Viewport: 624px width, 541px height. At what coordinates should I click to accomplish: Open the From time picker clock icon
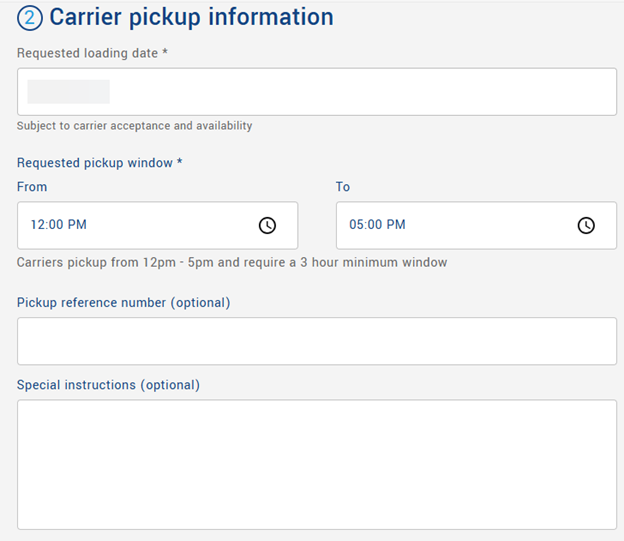267,225
